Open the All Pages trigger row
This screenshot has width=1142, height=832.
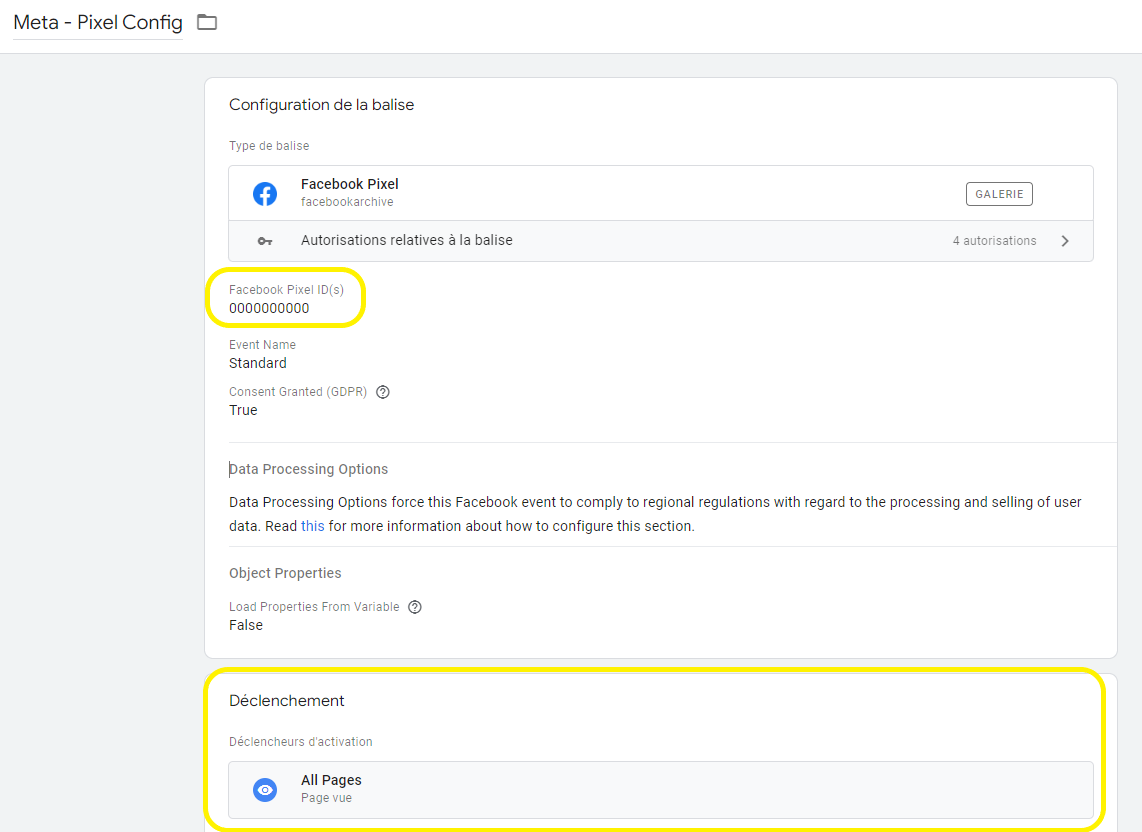660,789
